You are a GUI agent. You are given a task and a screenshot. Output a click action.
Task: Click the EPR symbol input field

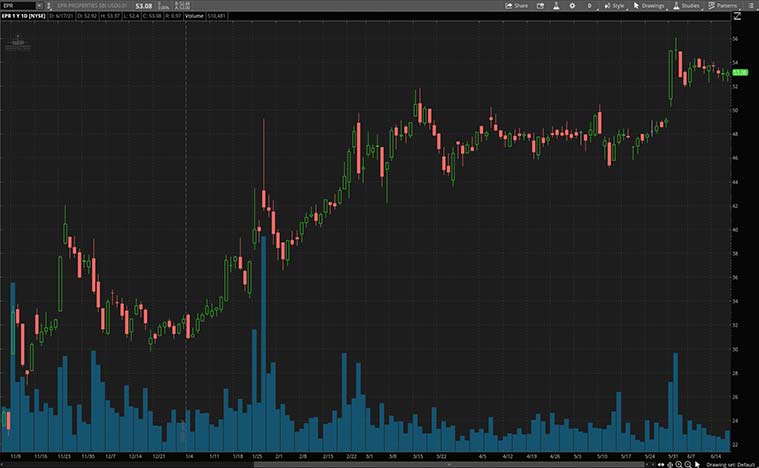pyautogui.click(x=18, y=5)
